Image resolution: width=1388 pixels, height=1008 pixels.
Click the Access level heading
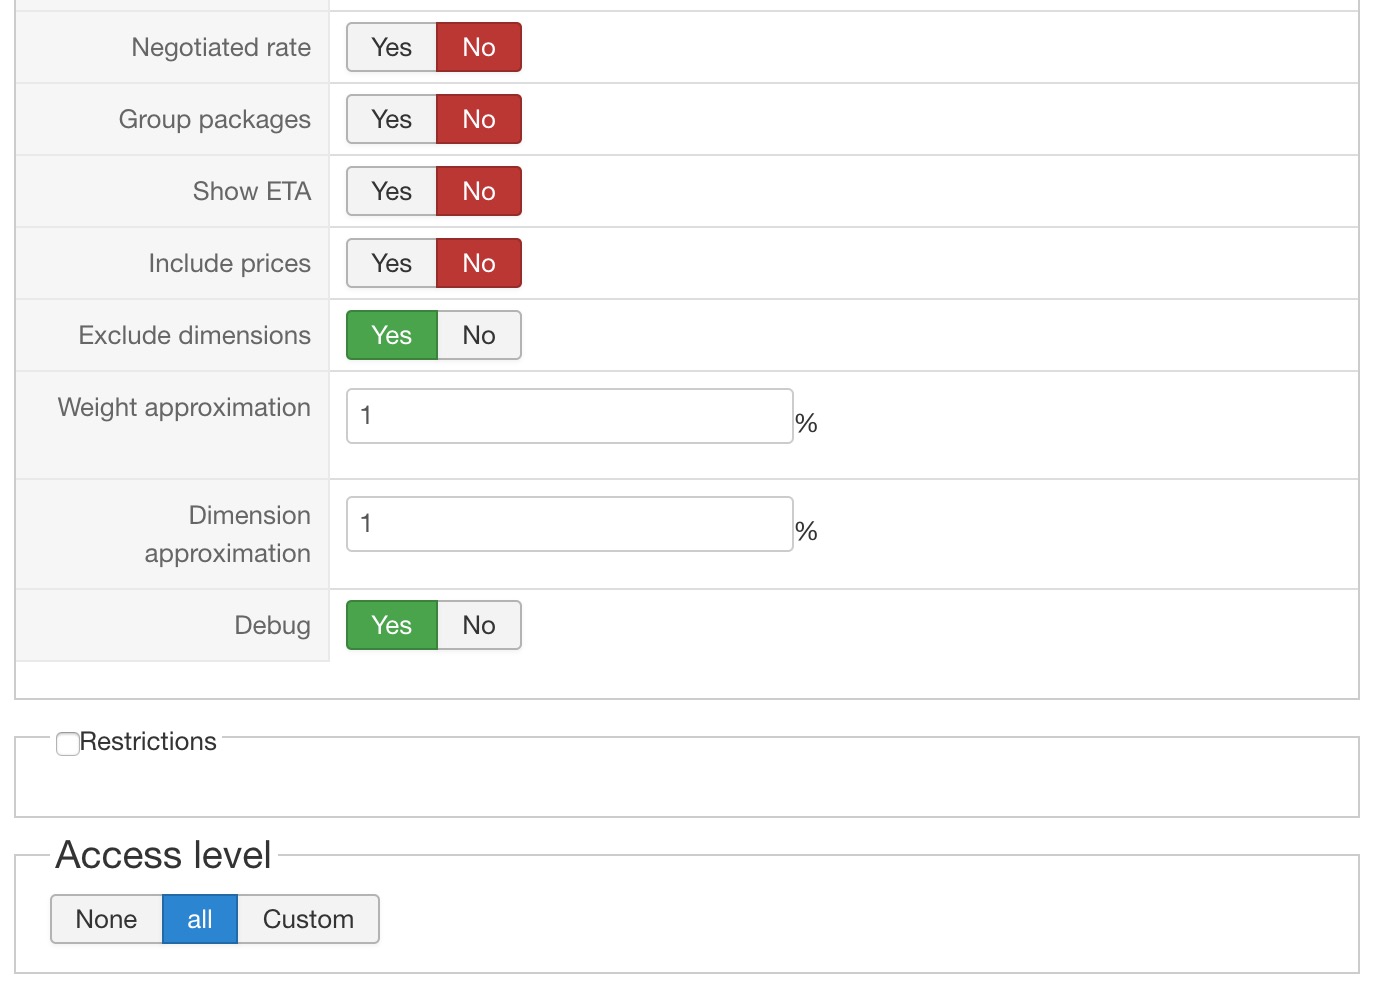[x=164, y=856]
